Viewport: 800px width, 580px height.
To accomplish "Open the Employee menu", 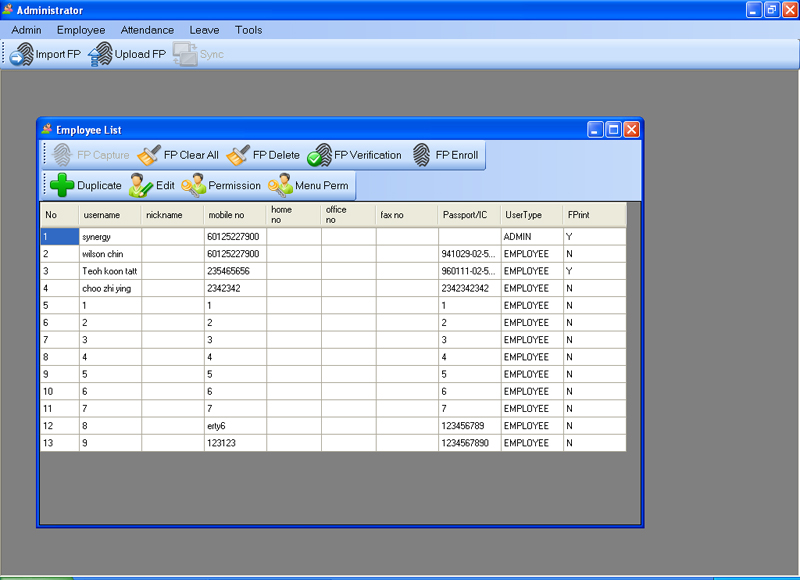I will pos(81,30).
